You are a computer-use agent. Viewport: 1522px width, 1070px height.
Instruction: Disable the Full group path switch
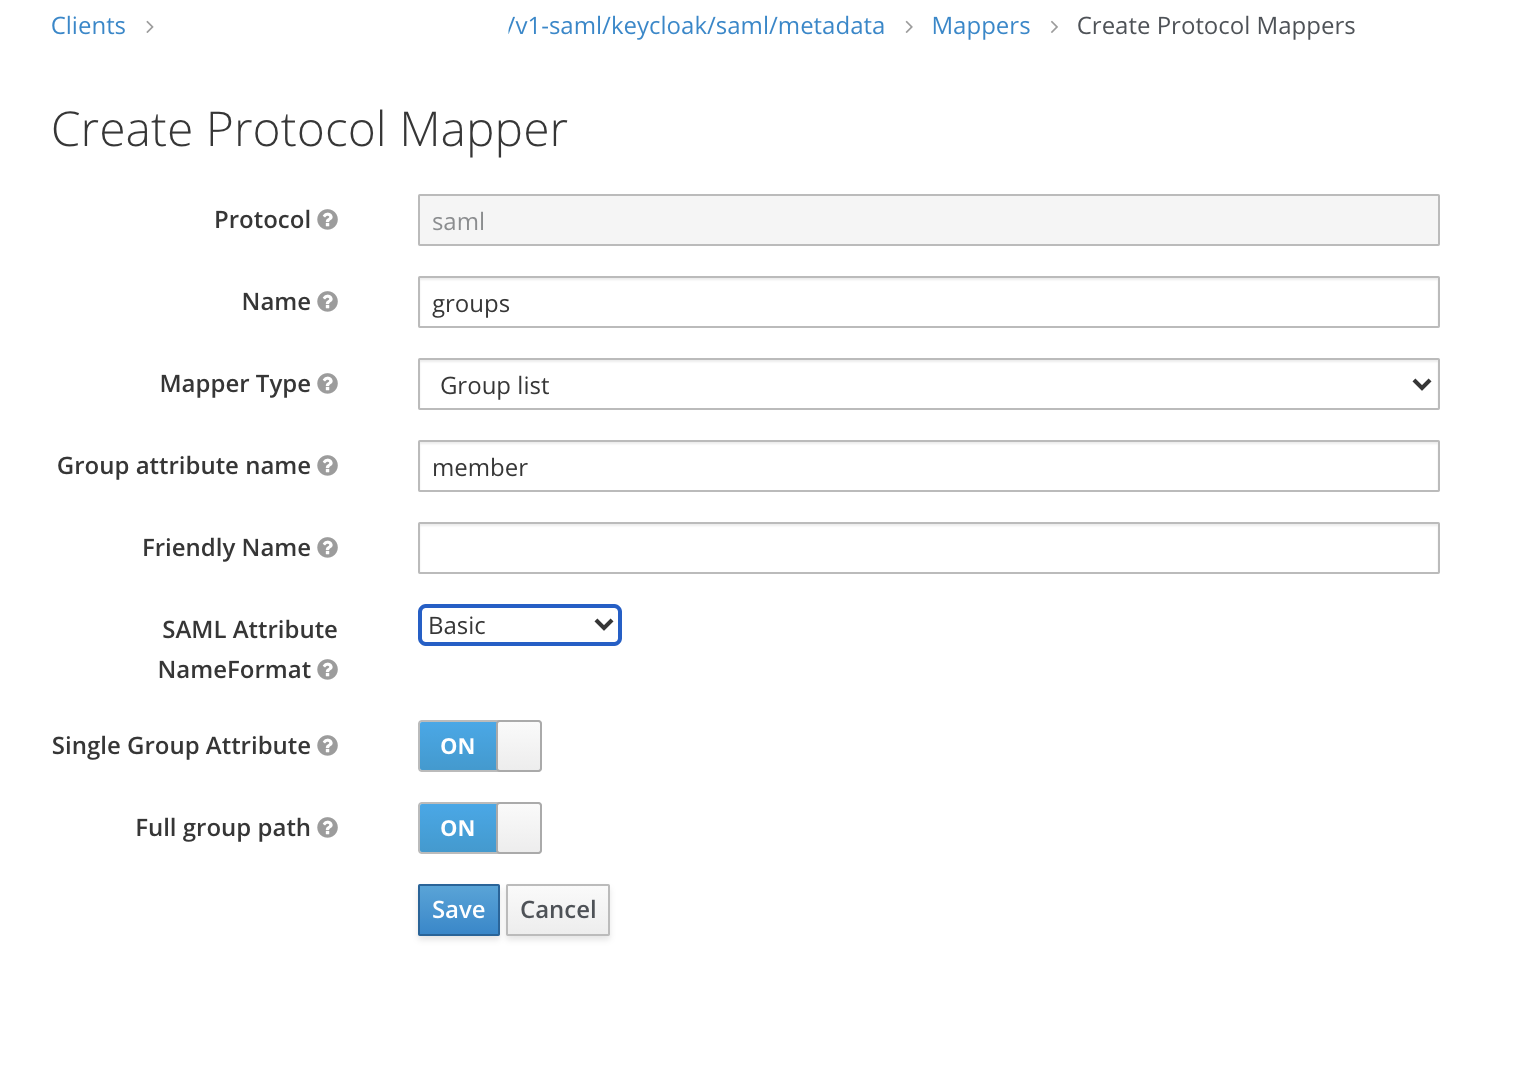tap(480, 827)
